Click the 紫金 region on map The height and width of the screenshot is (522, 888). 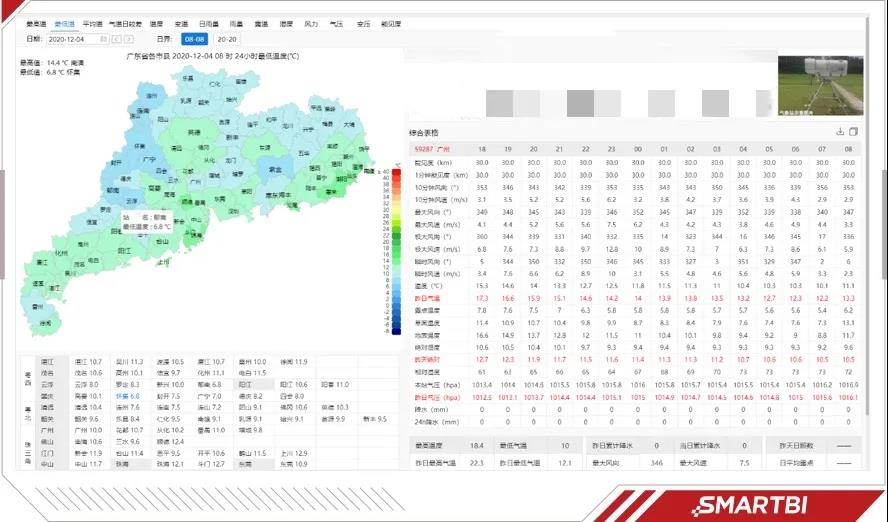tap(275, 169)
